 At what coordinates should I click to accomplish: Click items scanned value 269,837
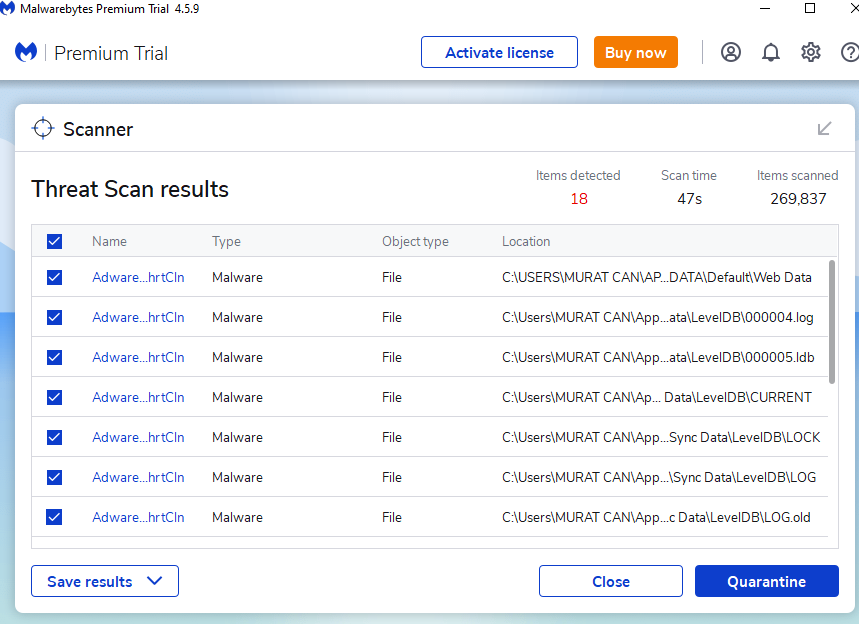pos(798,198)
